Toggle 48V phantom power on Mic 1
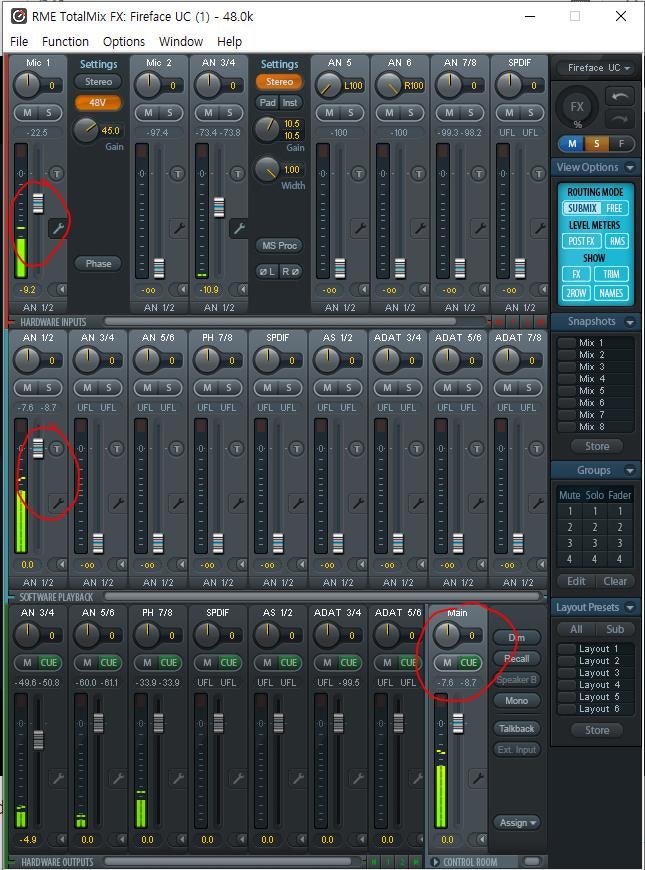 pyautogui.click(x=98, y=103)
